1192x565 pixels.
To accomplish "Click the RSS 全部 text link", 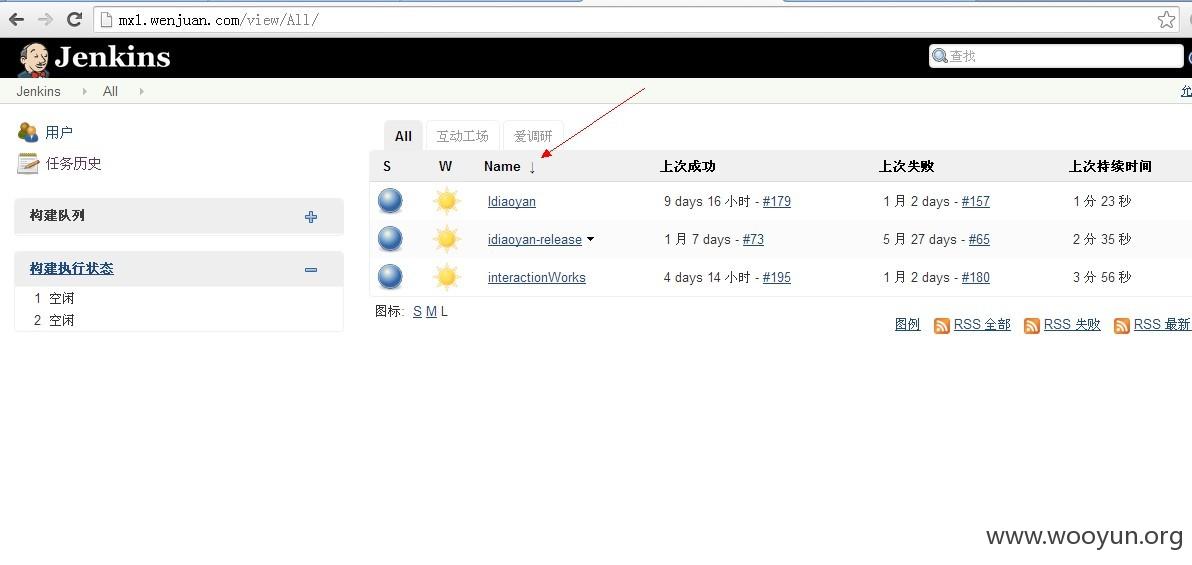I will click(982, 325).
